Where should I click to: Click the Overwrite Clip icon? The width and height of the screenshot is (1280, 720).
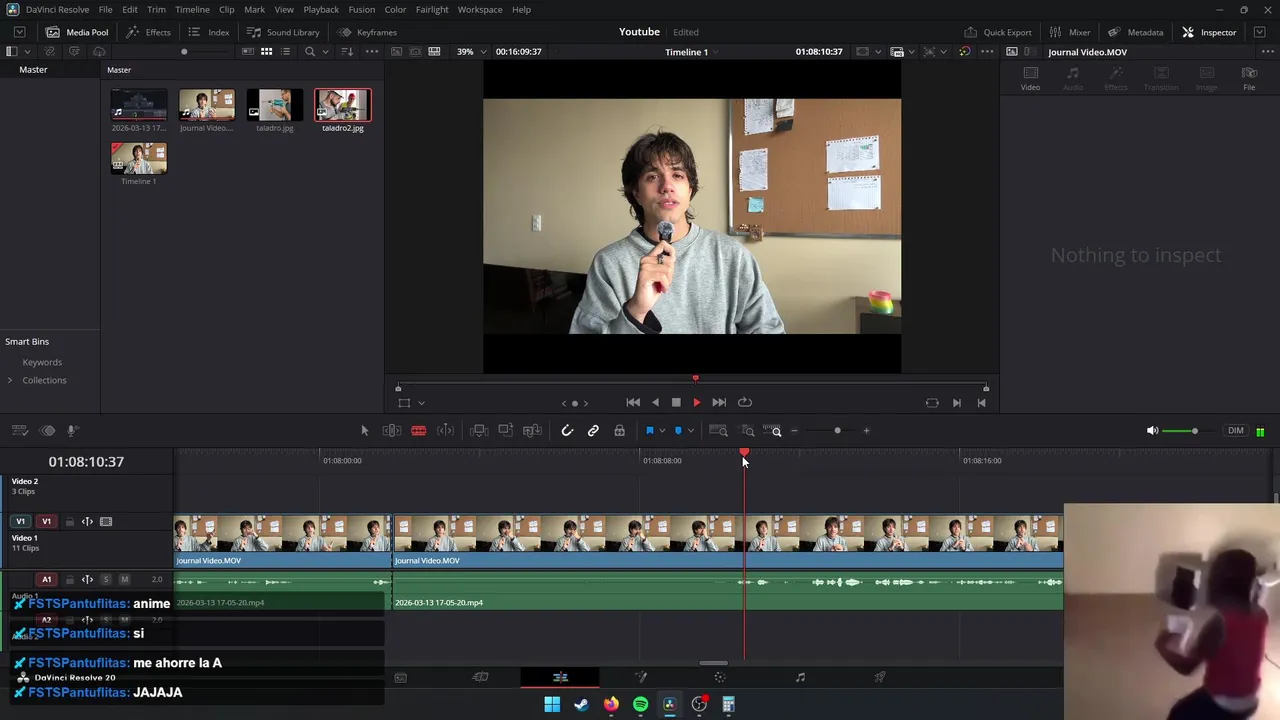[x=506, y=431]
